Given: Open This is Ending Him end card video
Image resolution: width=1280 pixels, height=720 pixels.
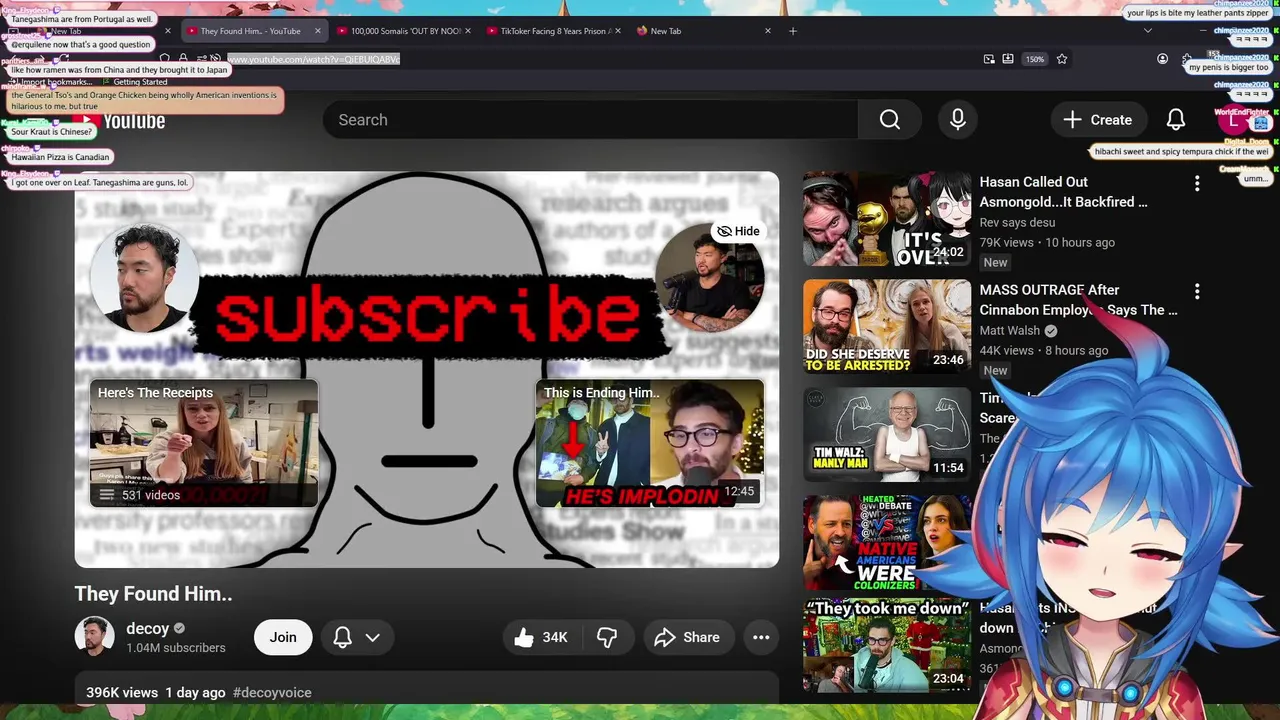Looking at the screenshot, I should click(x=650, y=443).
